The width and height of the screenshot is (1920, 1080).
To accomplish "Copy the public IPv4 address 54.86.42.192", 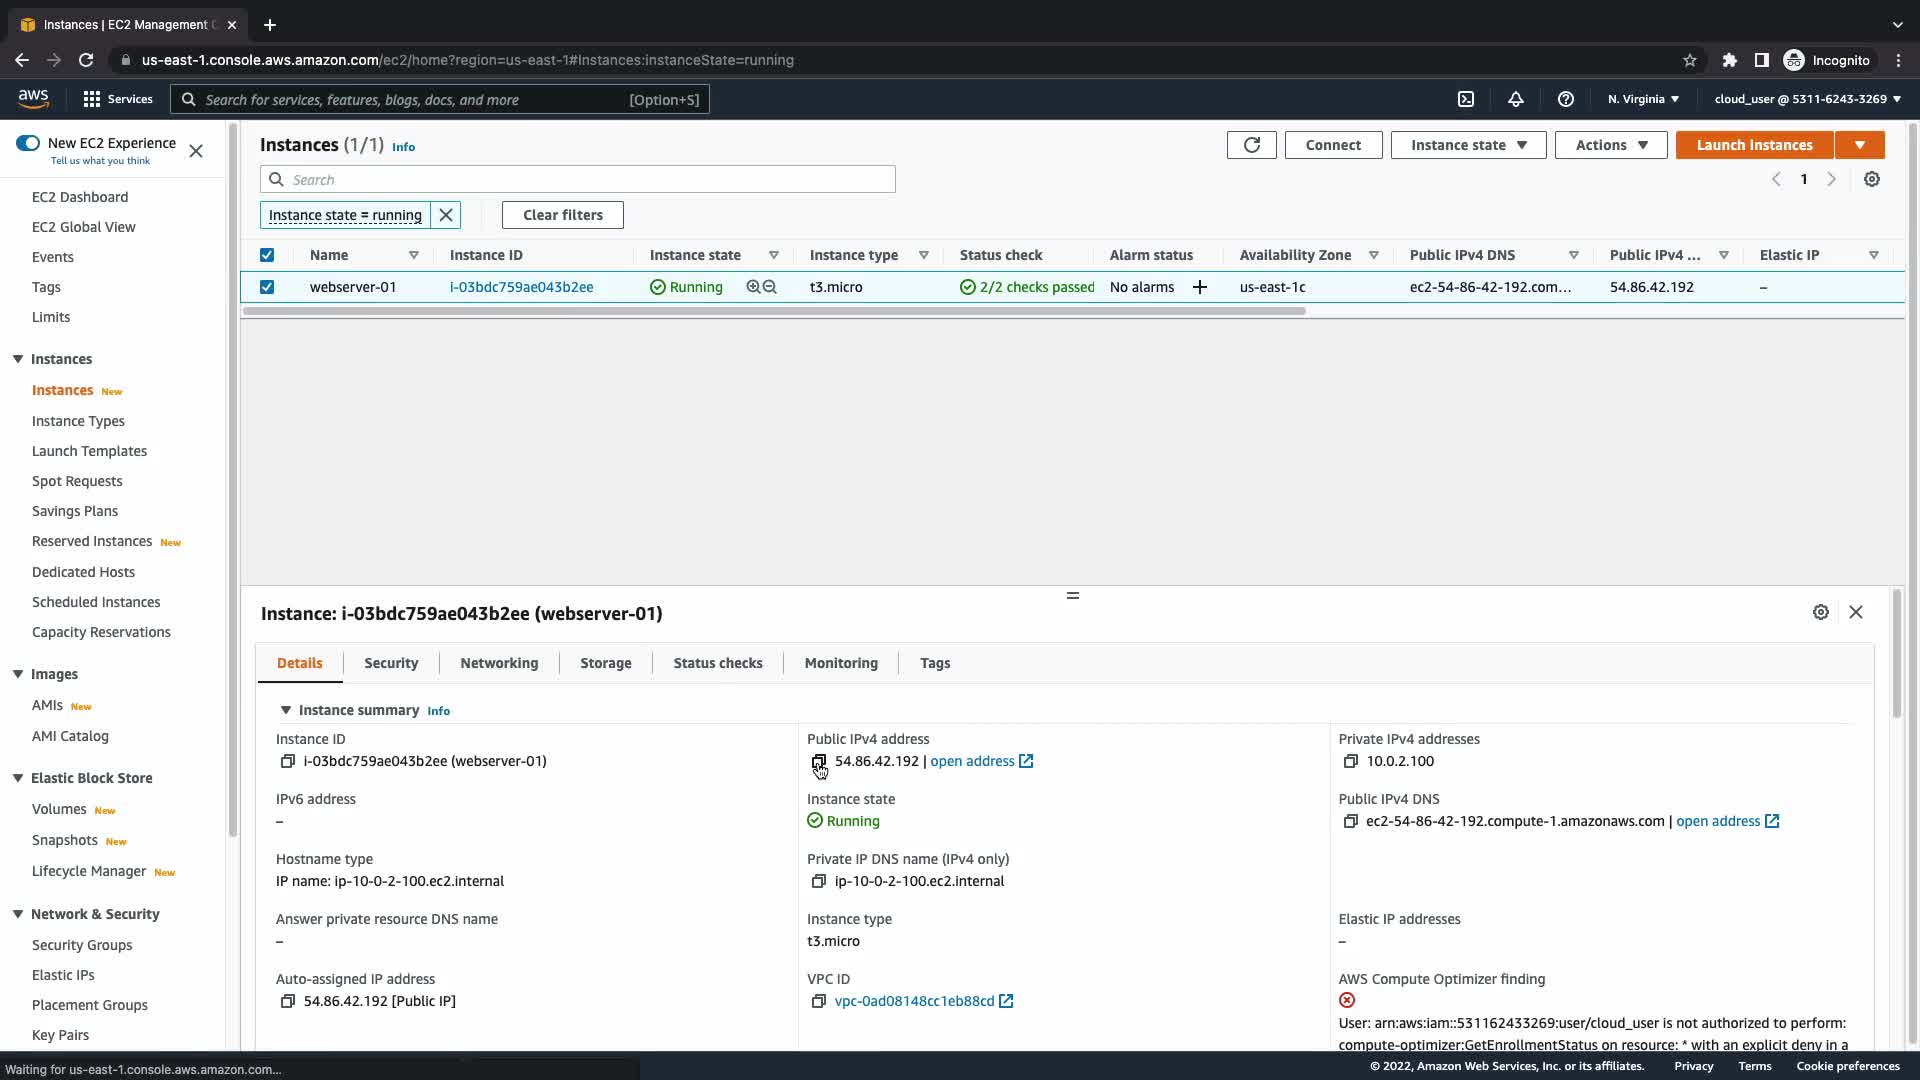I will point(819,762).
